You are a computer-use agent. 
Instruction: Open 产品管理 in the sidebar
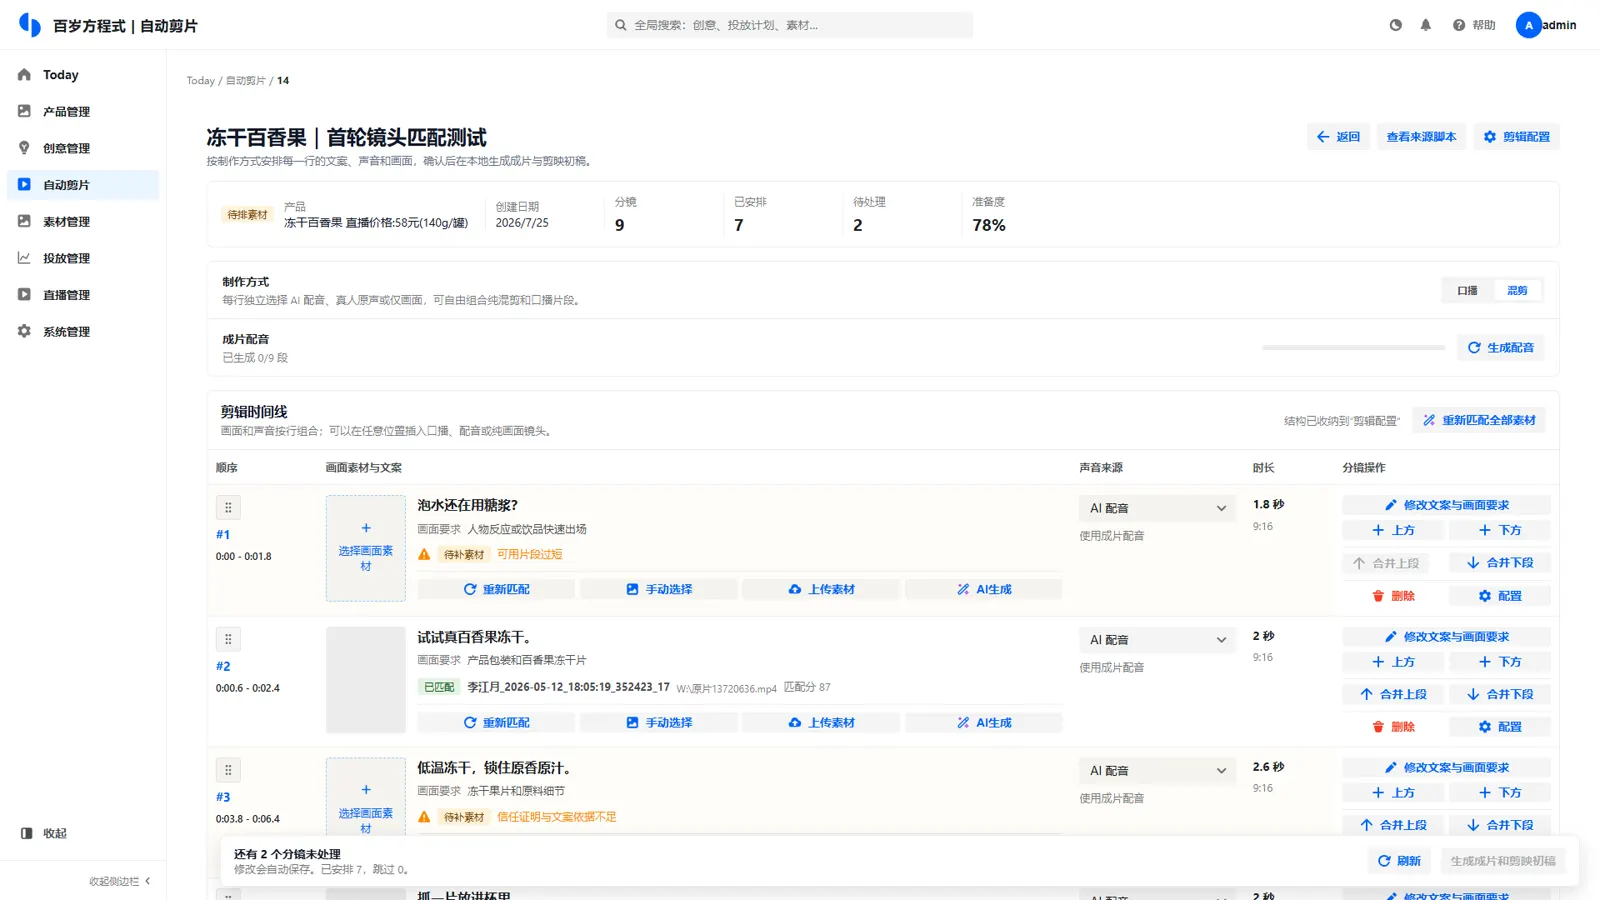pos(83,112)
